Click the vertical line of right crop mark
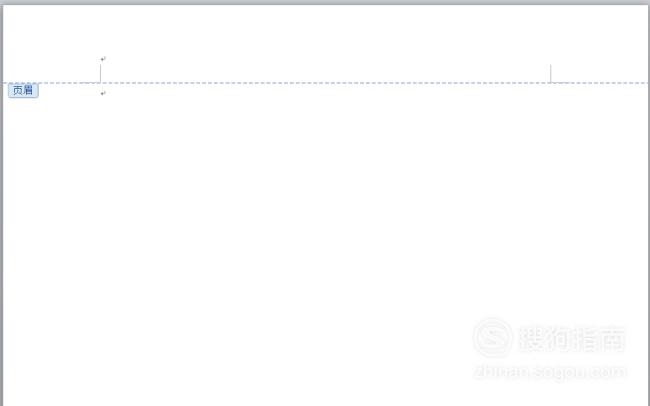Screen dimensions: 650x406 pos(551,73)
